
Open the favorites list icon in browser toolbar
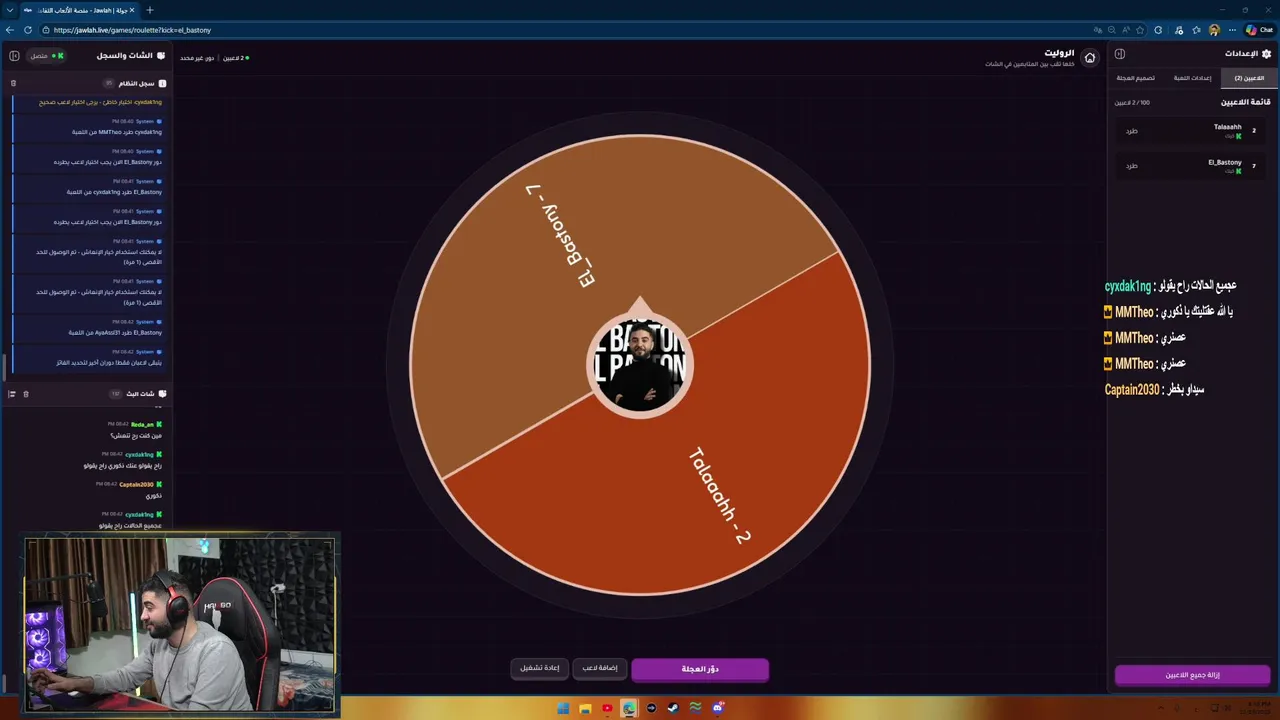click(x=1194, y=30)
